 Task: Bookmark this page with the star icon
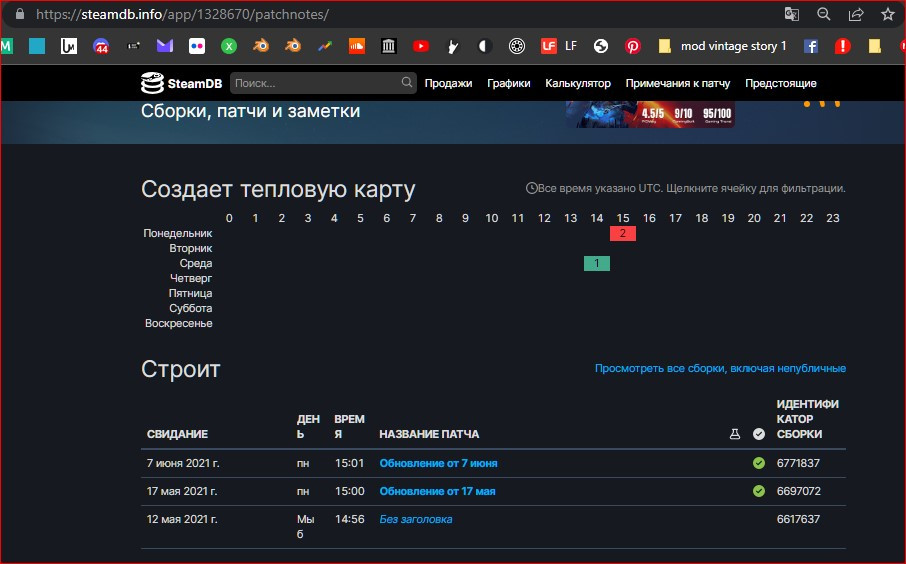pyautogui.click(x=887, y=15)
